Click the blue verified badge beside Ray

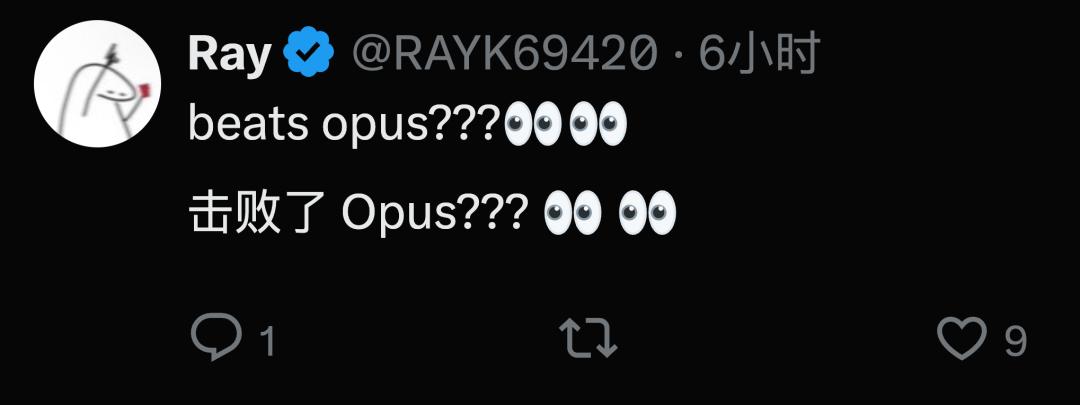coord(308,54)
